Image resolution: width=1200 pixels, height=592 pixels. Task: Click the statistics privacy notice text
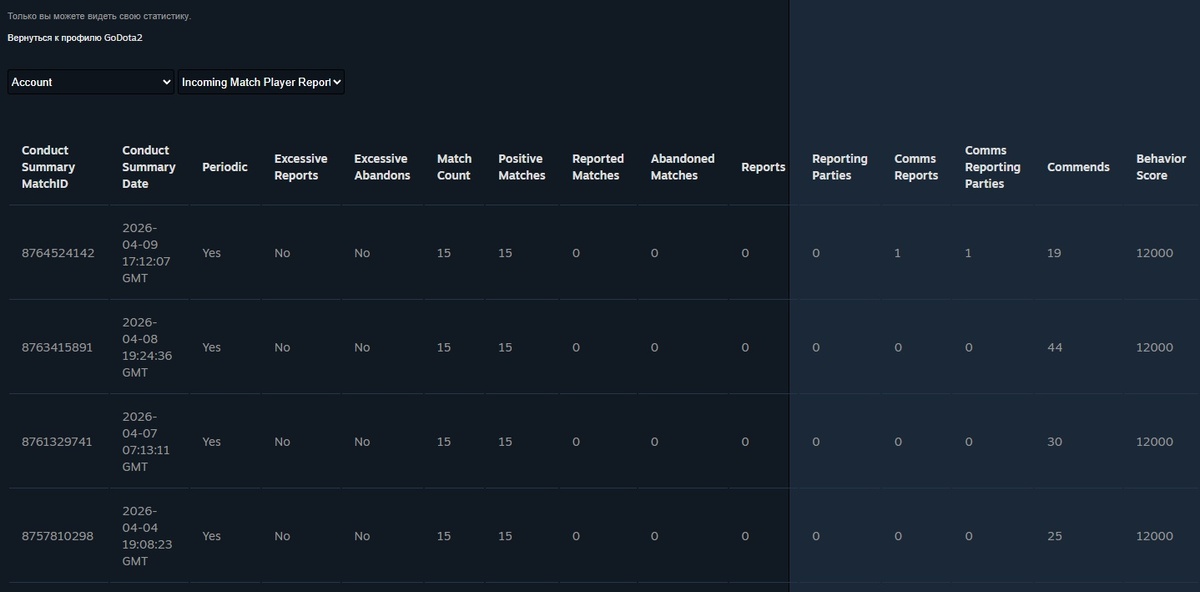pyautogui.click(x=99, y=16)
